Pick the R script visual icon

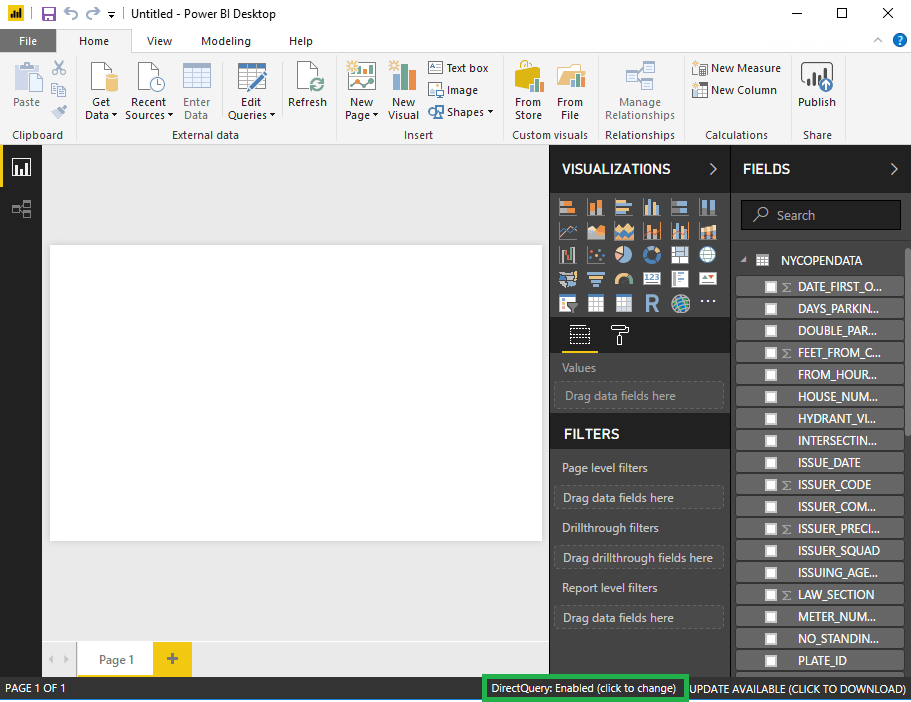(x=651, y=303)
